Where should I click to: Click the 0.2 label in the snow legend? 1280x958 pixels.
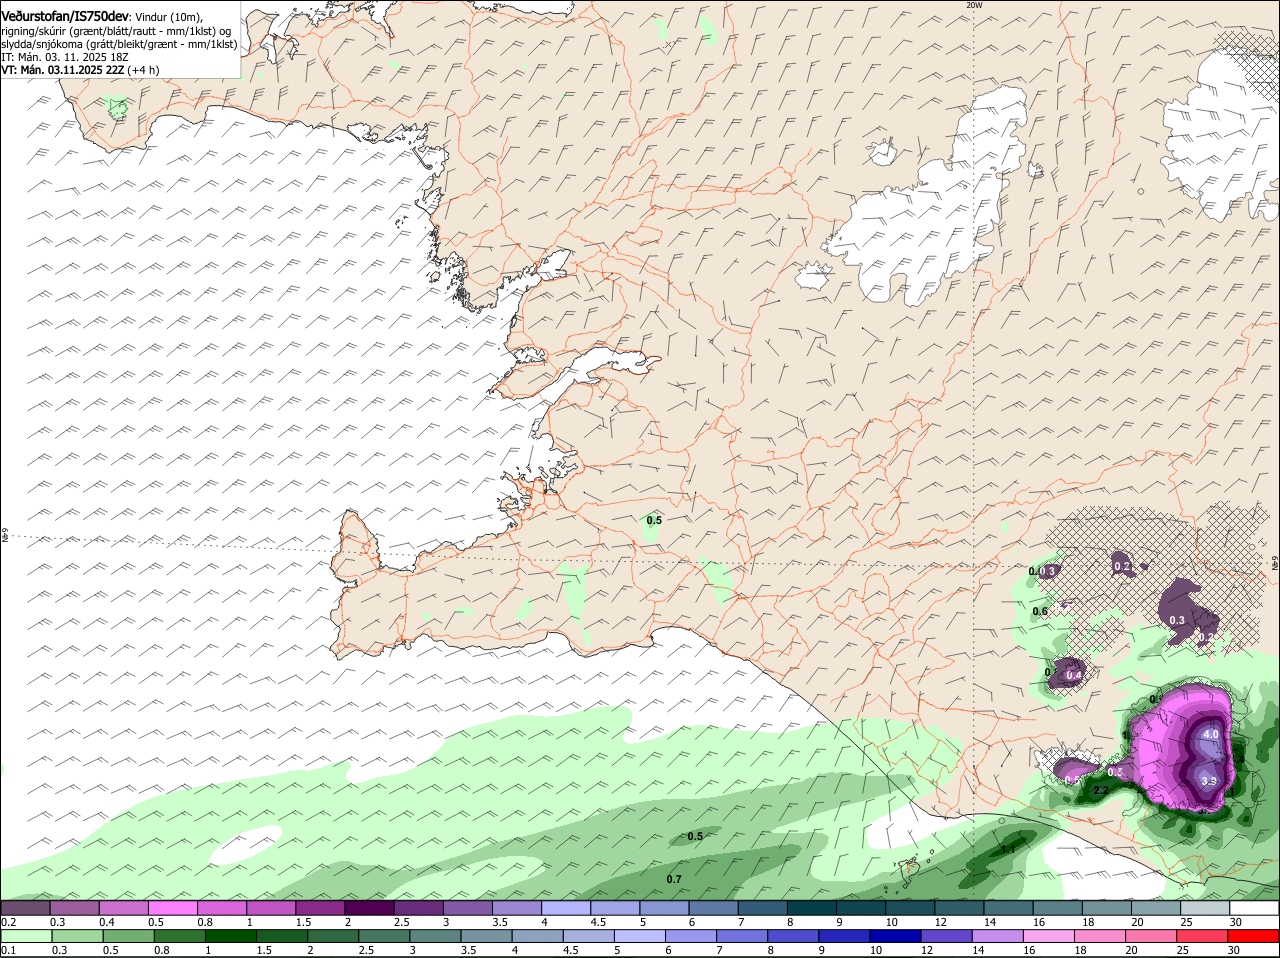pyautogui.click(x=8, y=921)
